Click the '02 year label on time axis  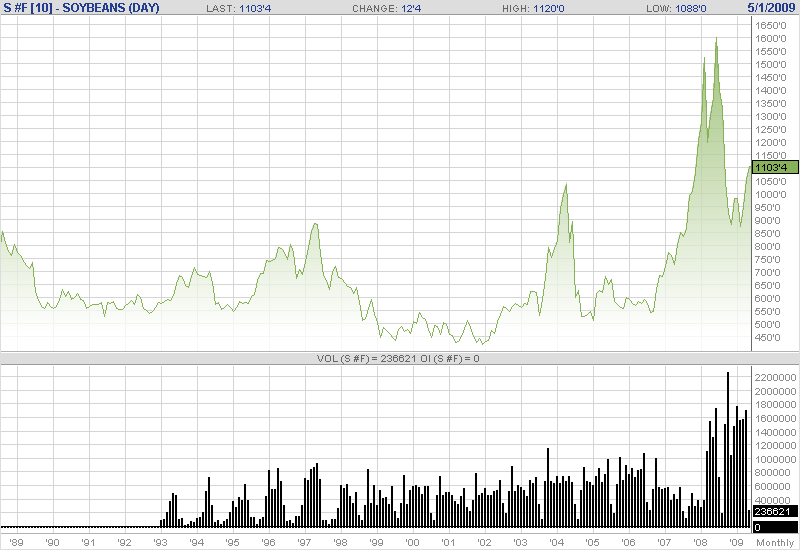point(484,542)
